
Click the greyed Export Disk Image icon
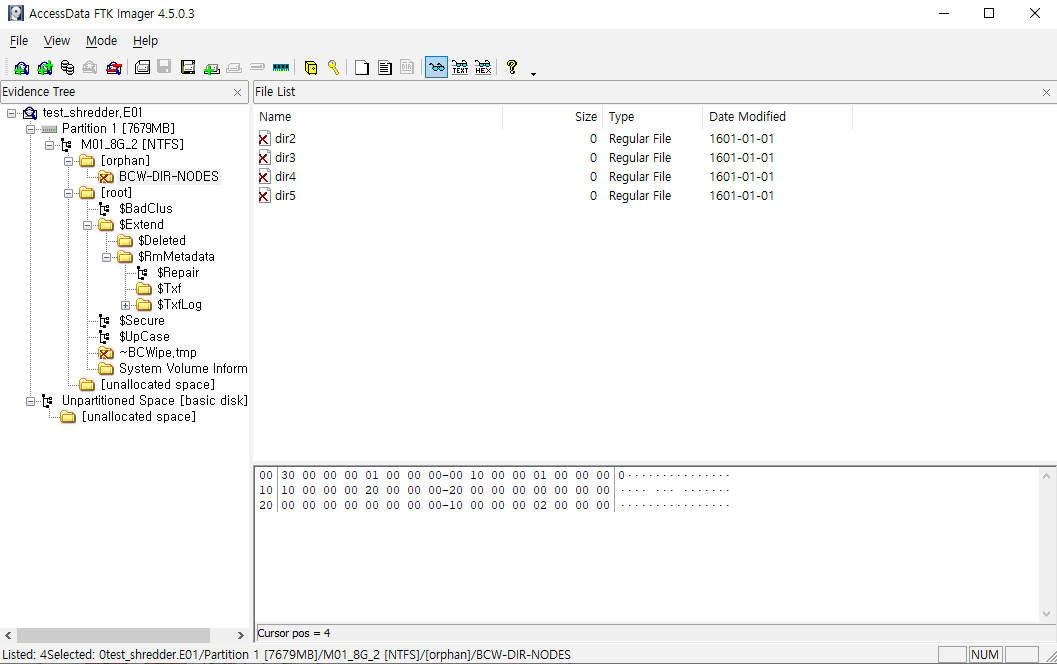coord(164,67)
